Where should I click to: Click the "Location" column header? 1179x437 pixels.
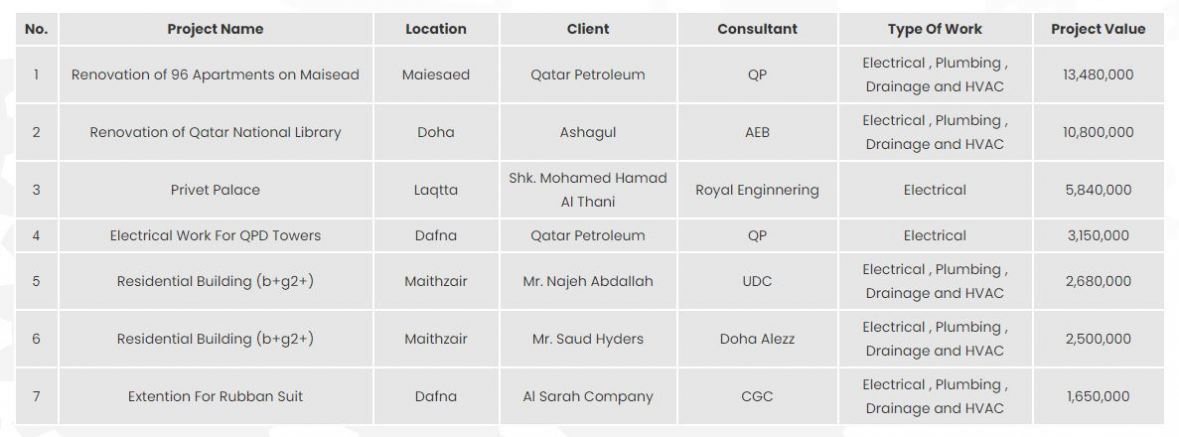[436, 29]
